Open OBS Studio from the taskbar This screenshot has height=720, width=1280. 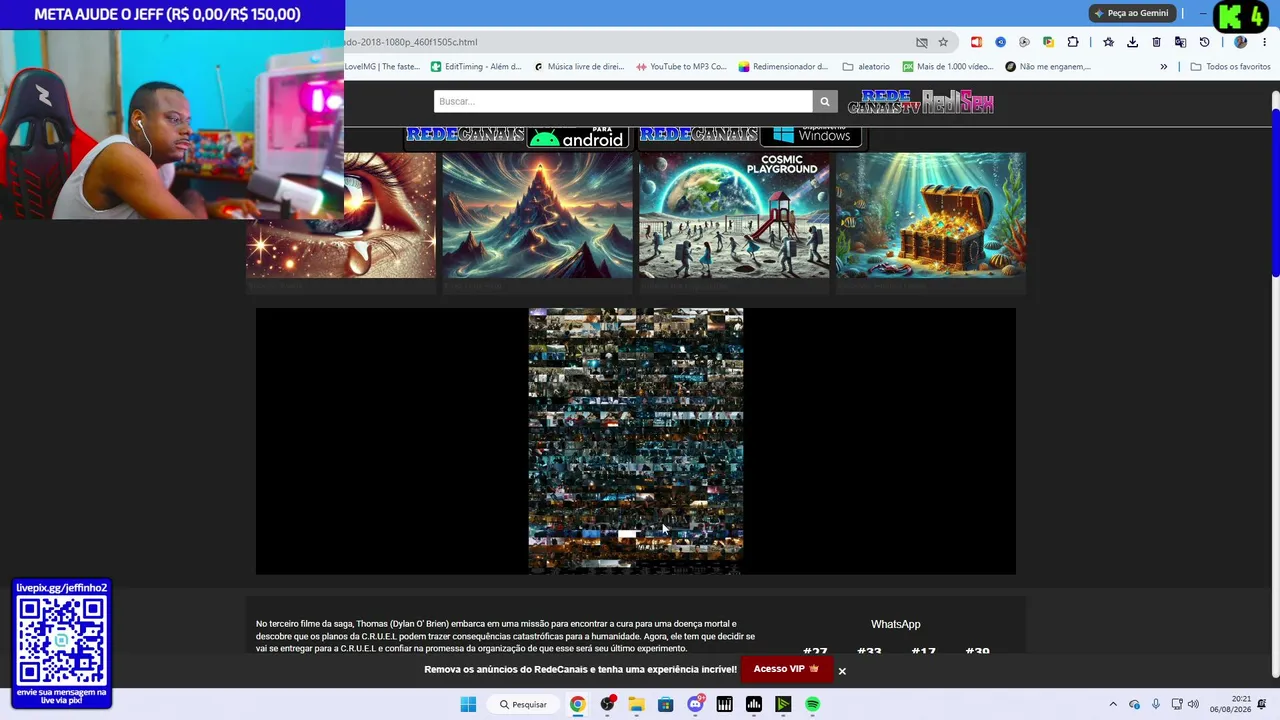[x=607, y=704]
